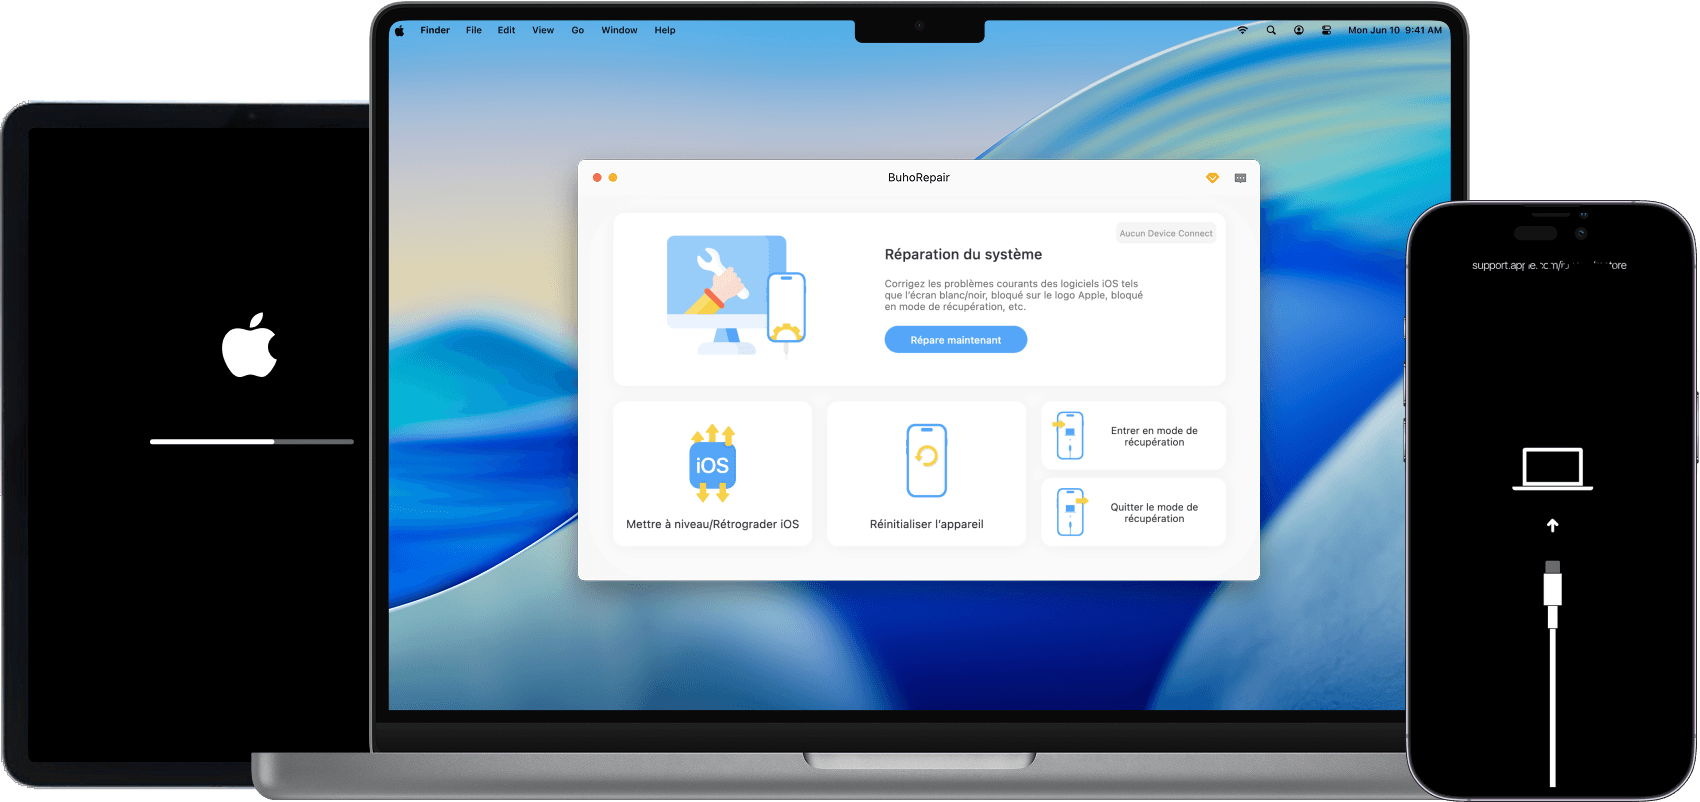Click the iOS upgrade/downgrade icon

[x=712, y=464]
